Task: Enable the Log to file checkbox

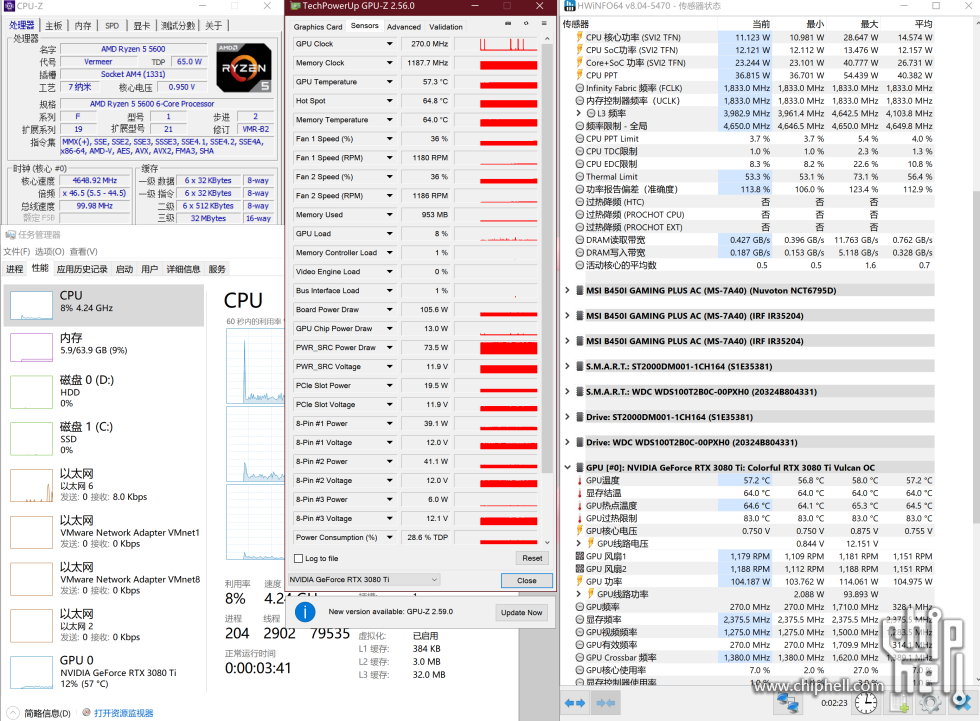Action: tap(299, 559)
